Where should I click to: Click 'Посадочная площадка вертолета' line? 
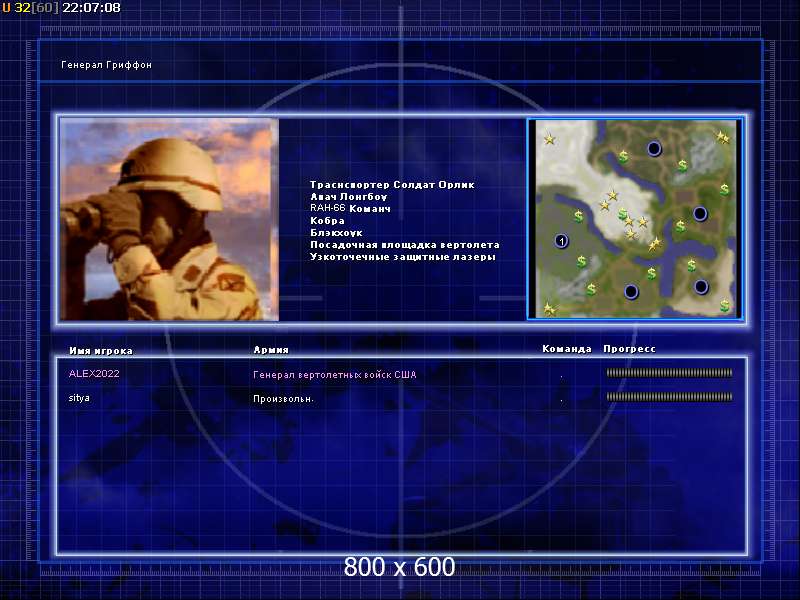[405, 244]
